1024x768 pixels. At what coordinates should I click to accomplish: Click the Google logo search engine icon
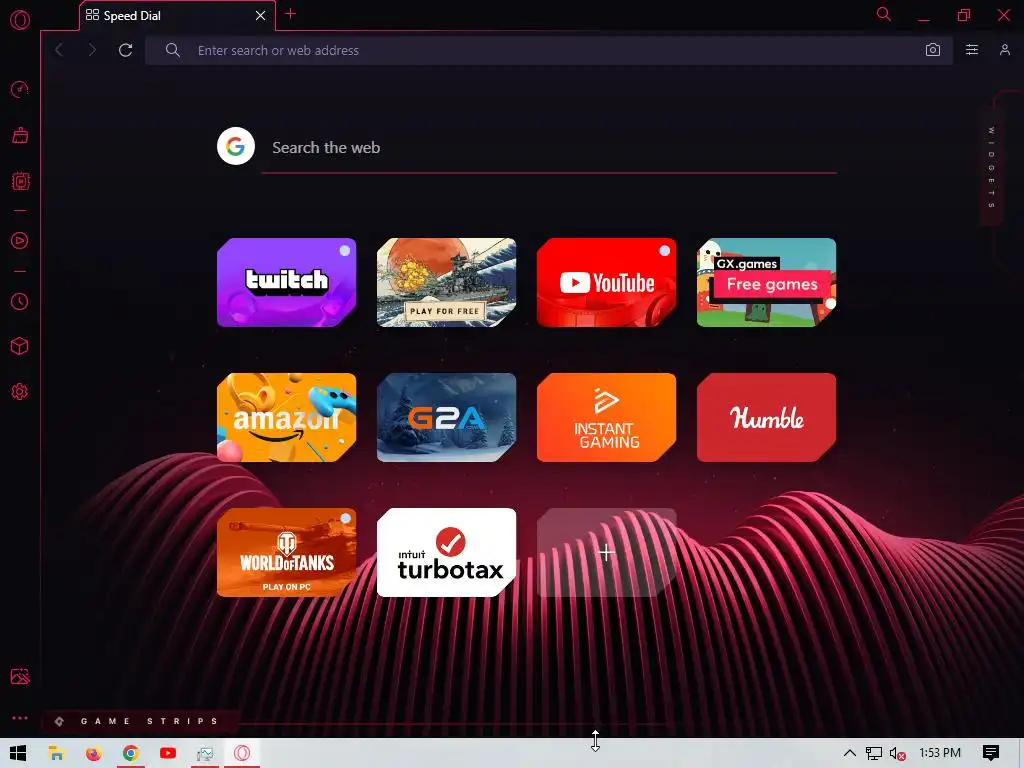236,146
